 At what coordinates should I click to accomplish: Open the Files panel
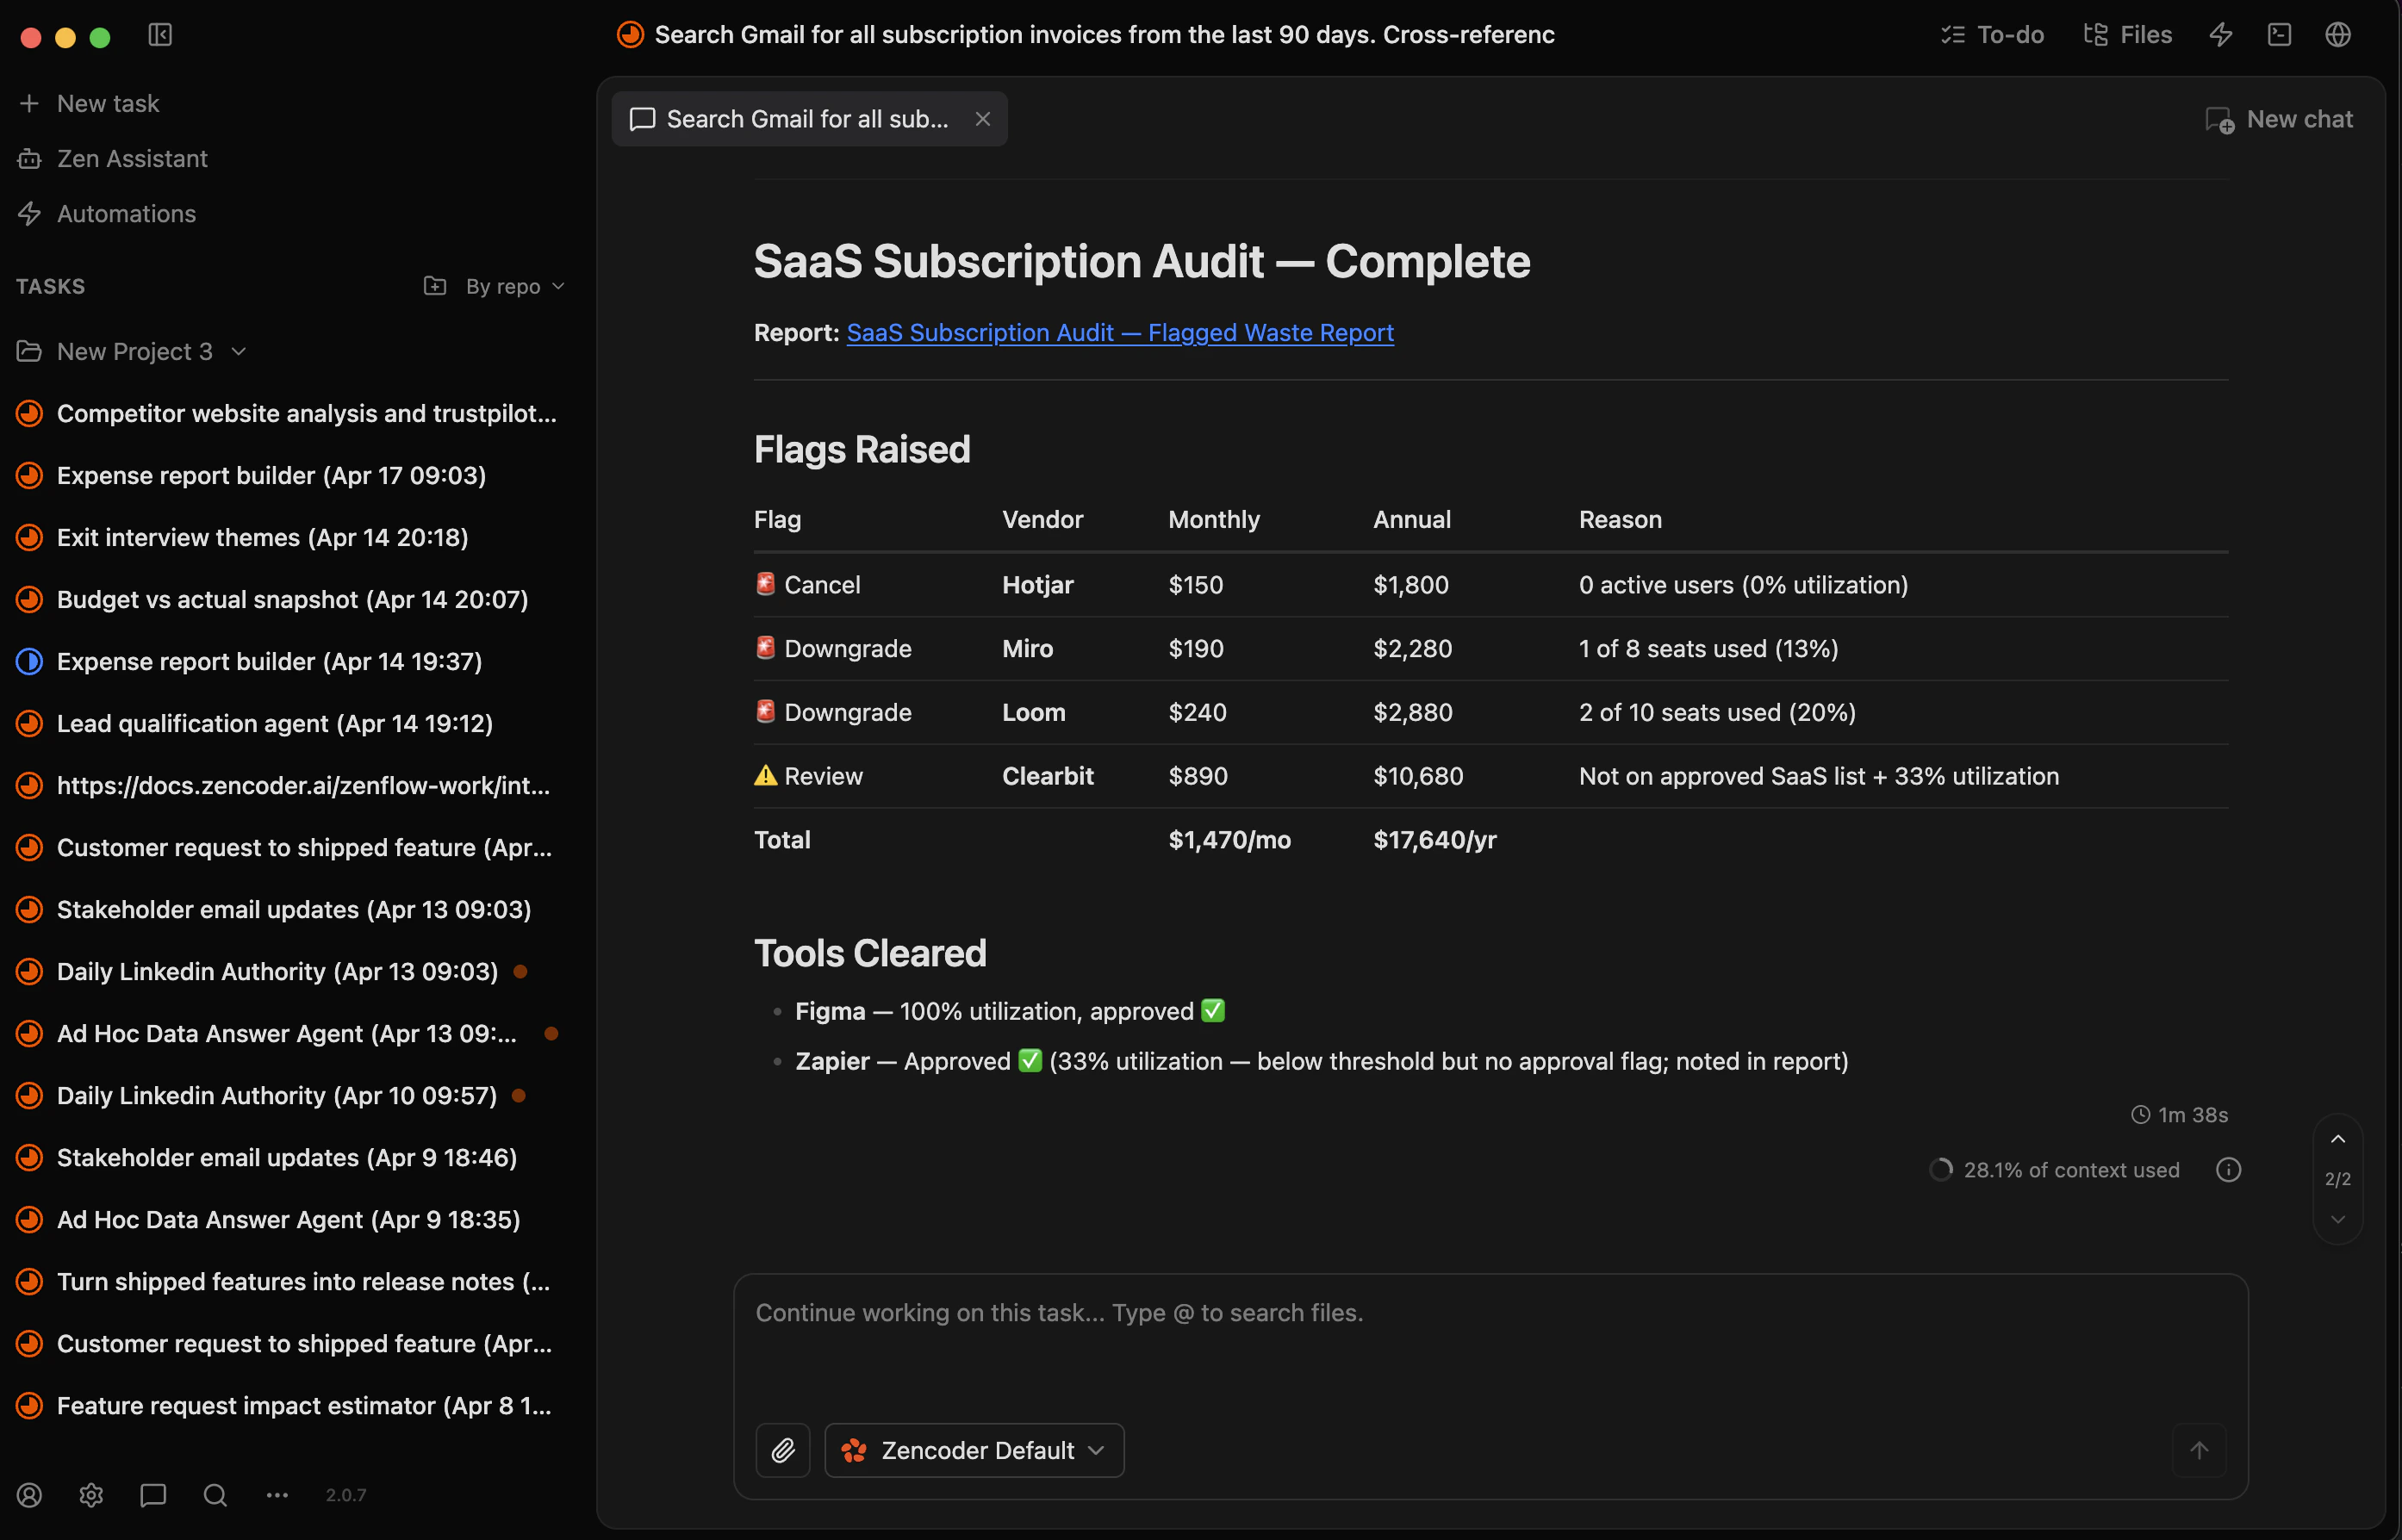point(2127,35)
